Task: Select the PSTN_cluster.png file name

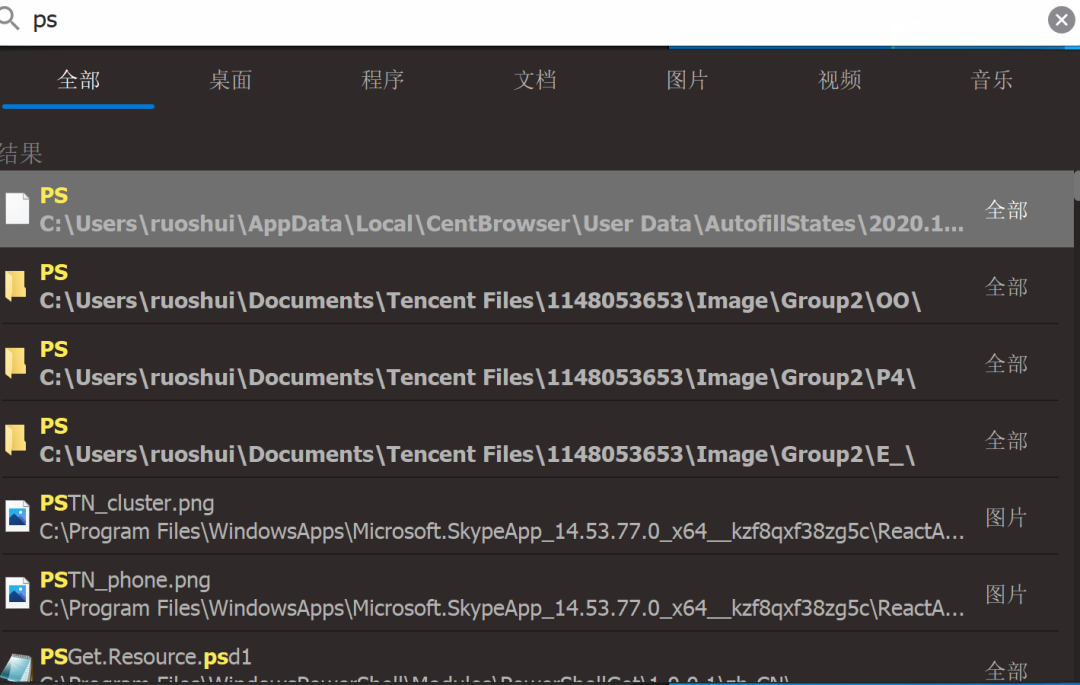Action: [x=127, y=504]
